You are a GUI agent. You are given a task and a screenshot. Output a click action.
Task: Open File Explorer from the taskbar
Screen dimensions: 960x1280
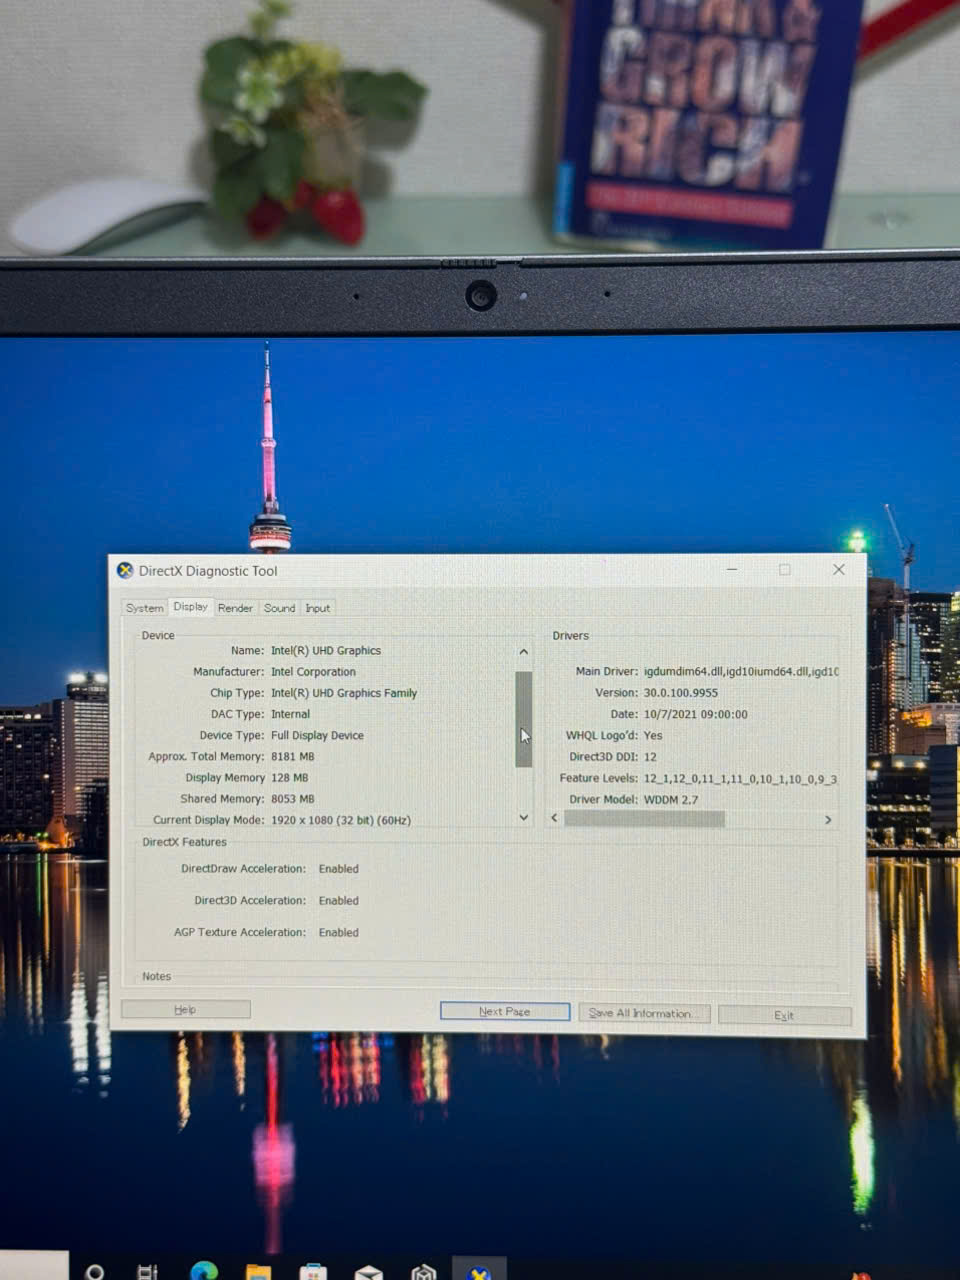258,1272
